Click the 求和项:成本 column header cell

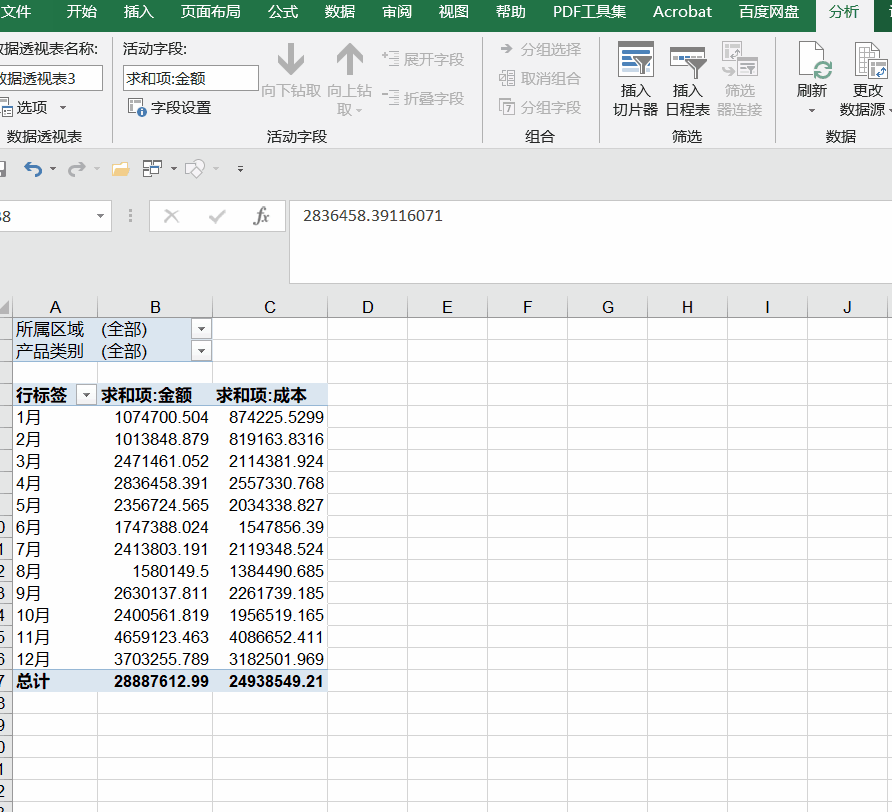pyautogui.click(x=270, y=395)
